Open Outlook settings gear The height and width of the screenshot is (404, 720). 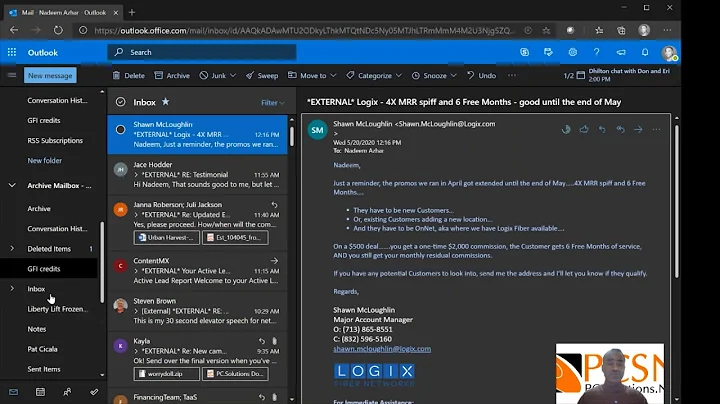click(x=573, y=52)
